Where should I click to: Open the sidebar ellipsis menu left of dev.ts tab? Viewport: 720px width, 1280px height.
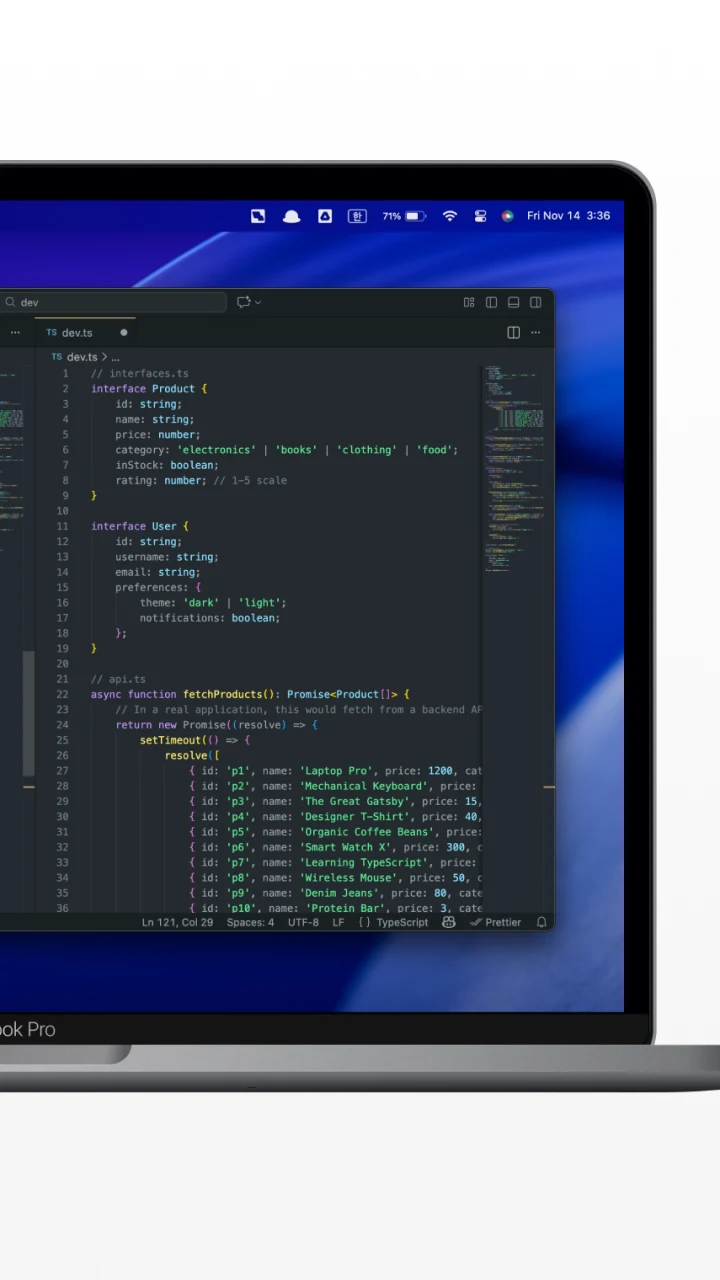tap(15, 332)
